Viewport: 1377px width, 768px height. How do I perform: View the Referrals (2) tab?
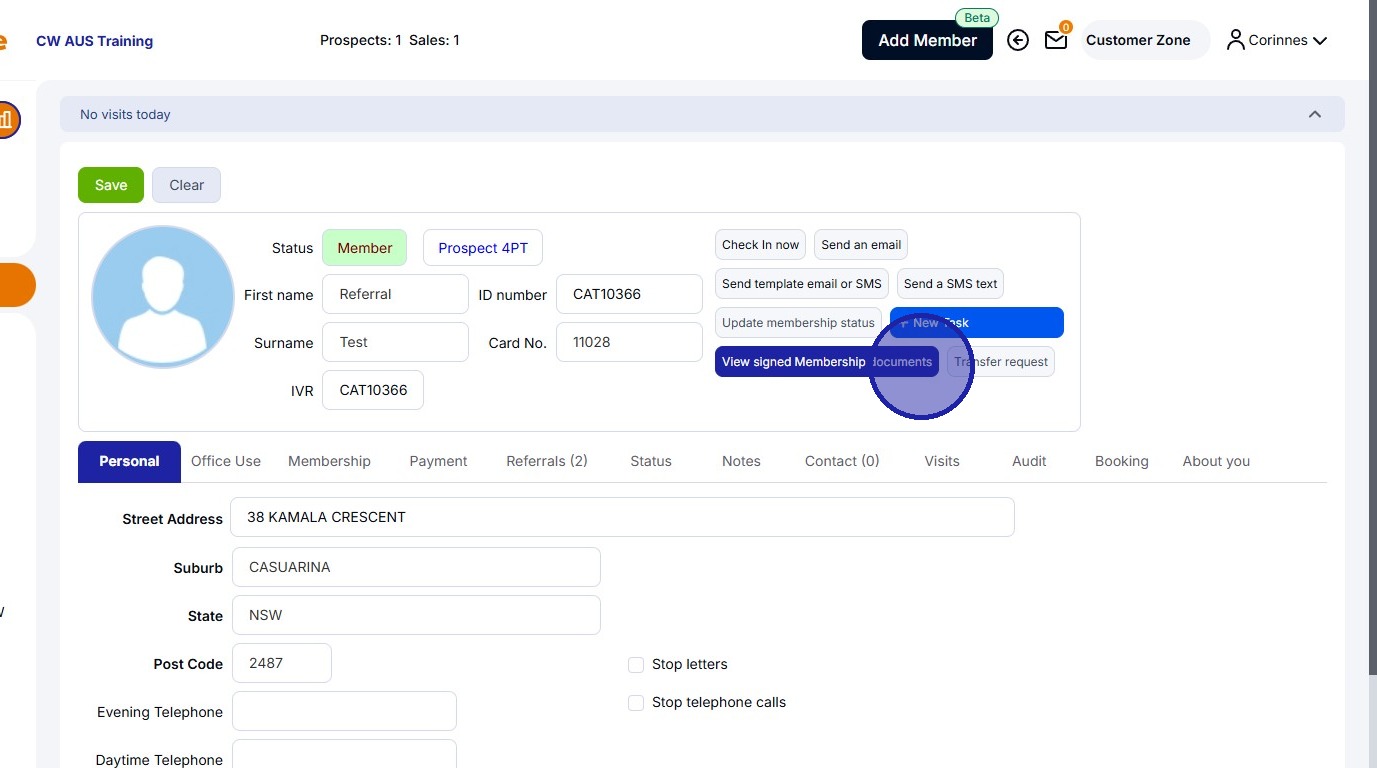point(547,461)
